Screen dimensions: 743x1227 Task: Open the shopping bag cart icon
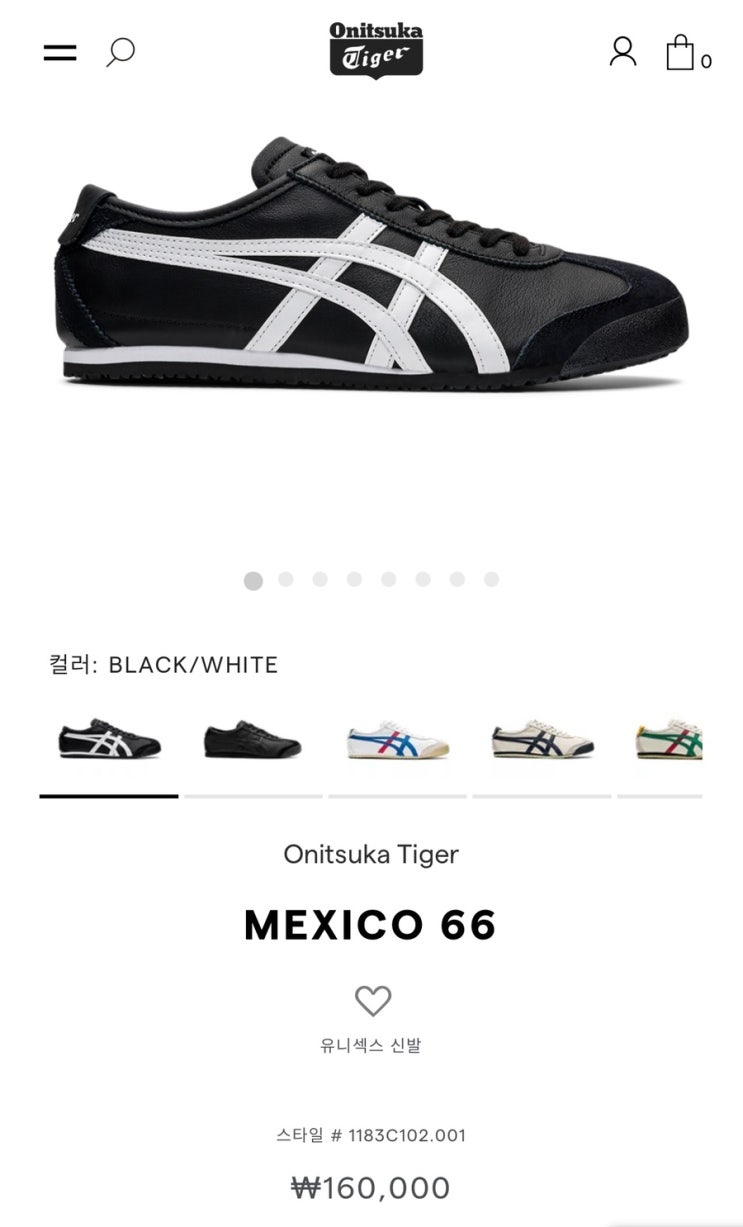click(688, 53)
